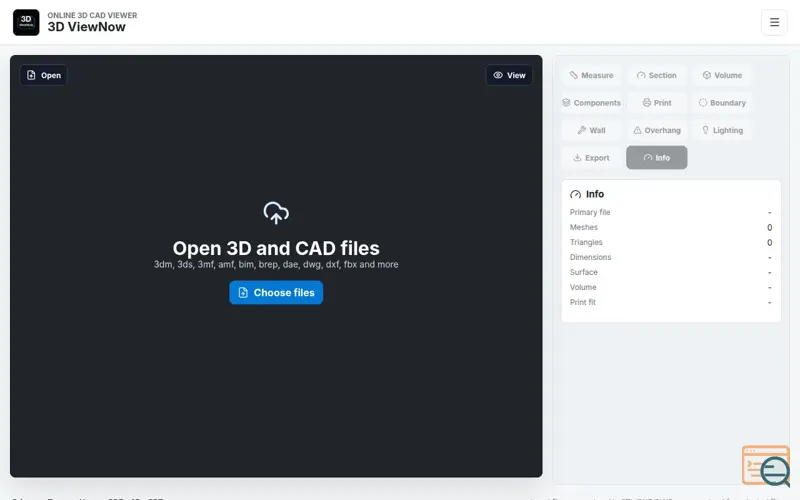800x500 pixels.
Task: Click the Primary file label
Action: [x=590, y=212]
